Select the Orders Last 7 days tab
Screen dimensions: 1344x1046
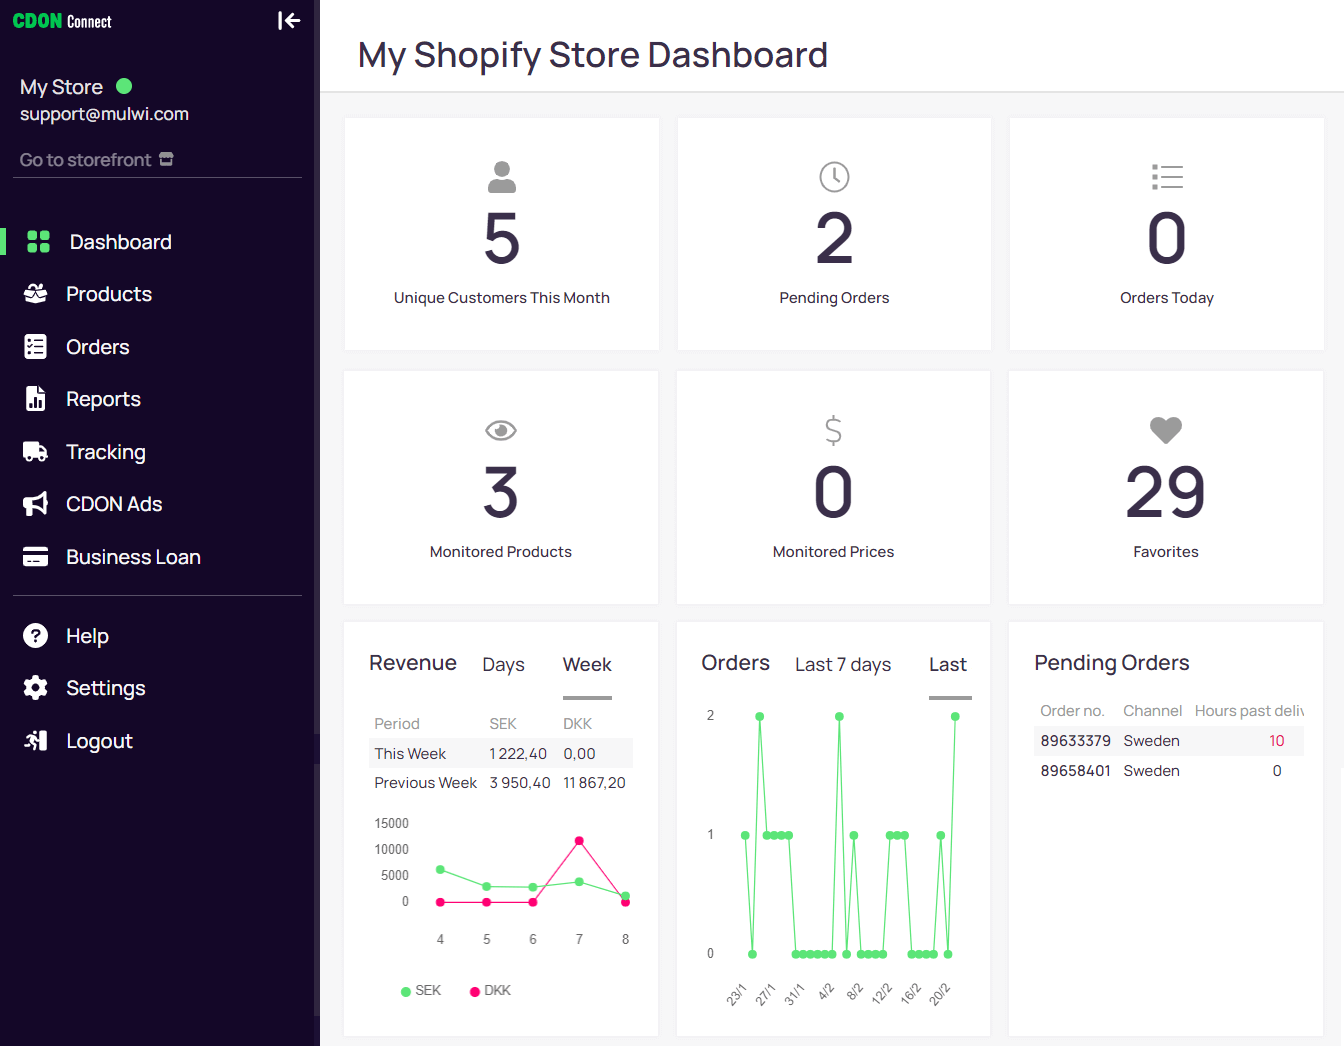tap(843, 665)
